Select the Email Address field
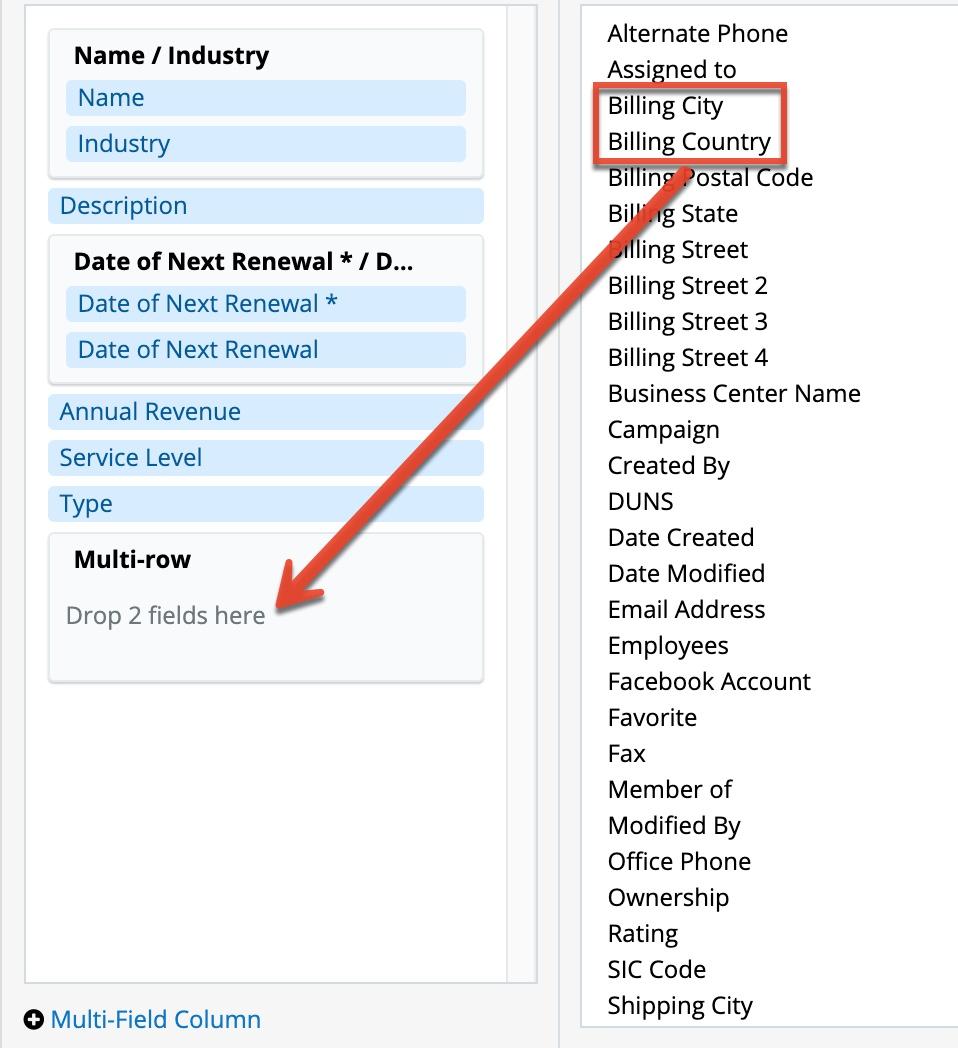Viewport: 958px width, 1048px height. [x=686, y=610]
